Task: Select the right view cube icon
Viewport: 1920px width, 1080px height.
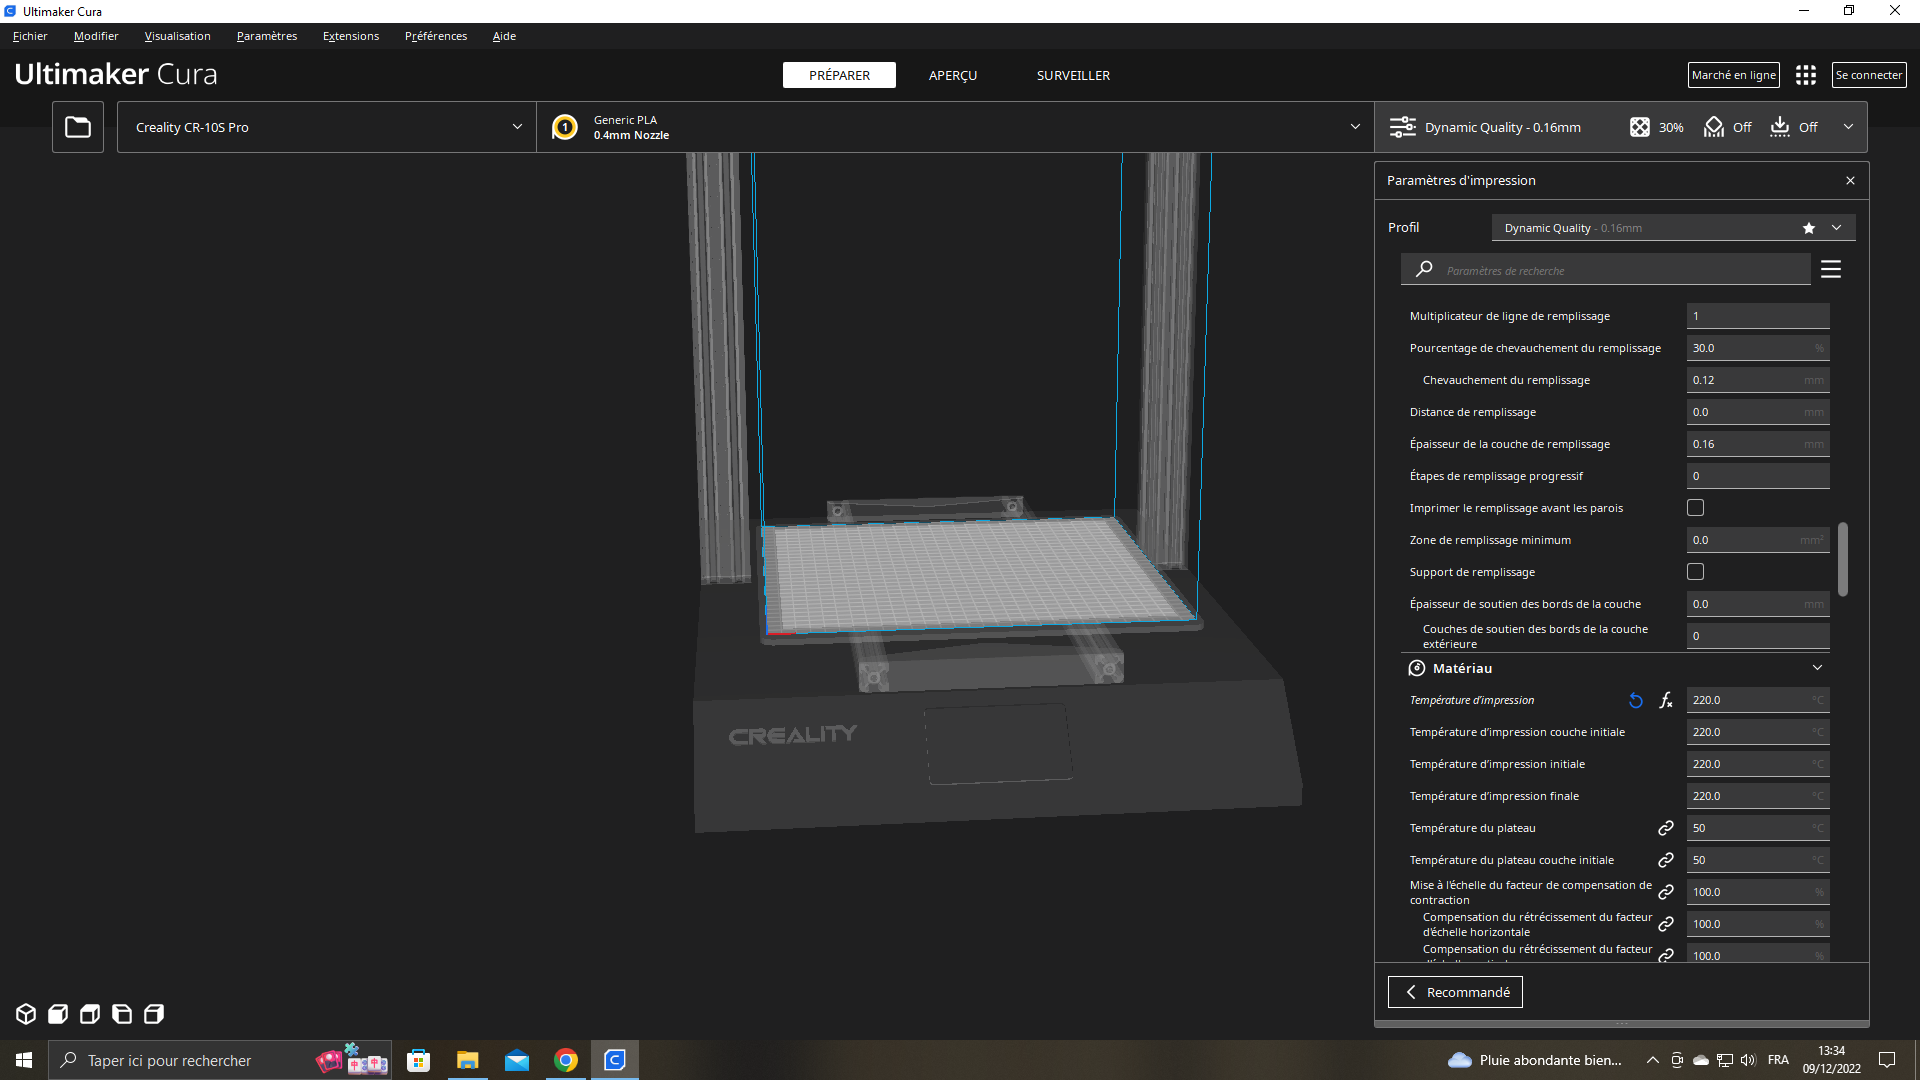Action: (154, 1014)
